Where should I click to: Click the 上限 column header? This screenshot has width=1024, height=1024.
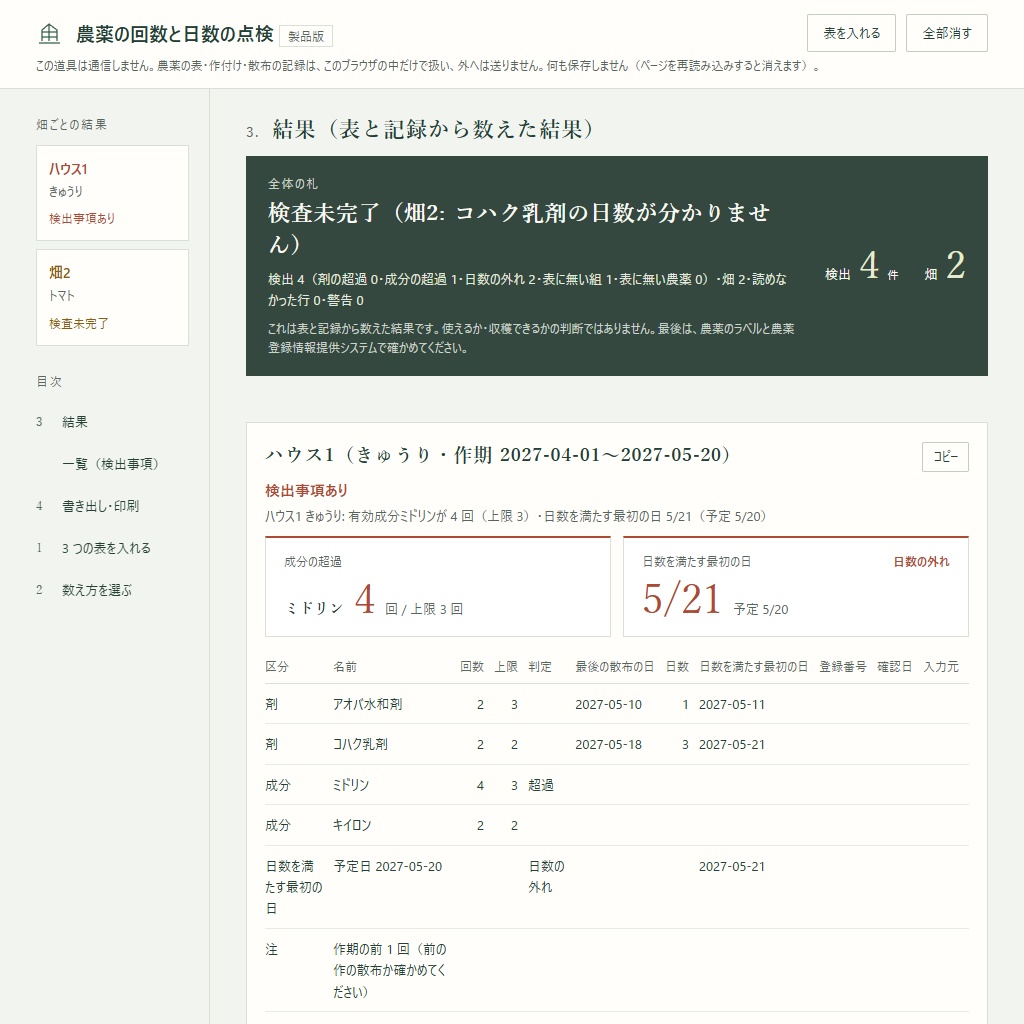pyautogui.click(x=505, y=667)
